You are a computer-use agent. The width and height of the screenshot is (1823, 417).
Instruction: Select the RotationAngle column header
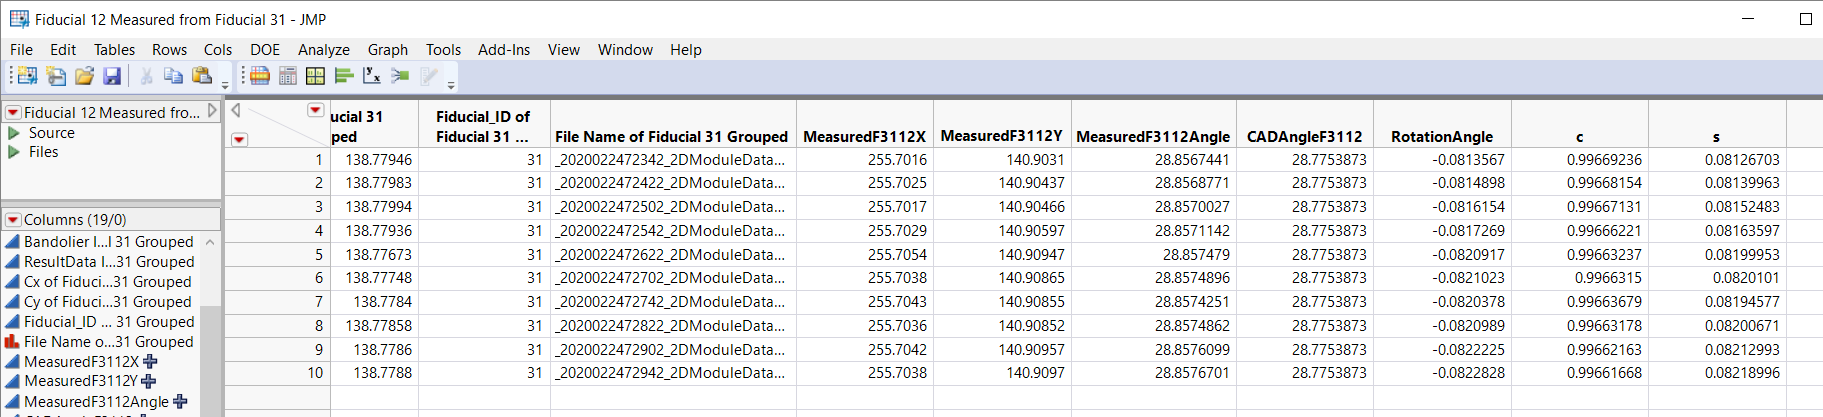[1441, 137]
